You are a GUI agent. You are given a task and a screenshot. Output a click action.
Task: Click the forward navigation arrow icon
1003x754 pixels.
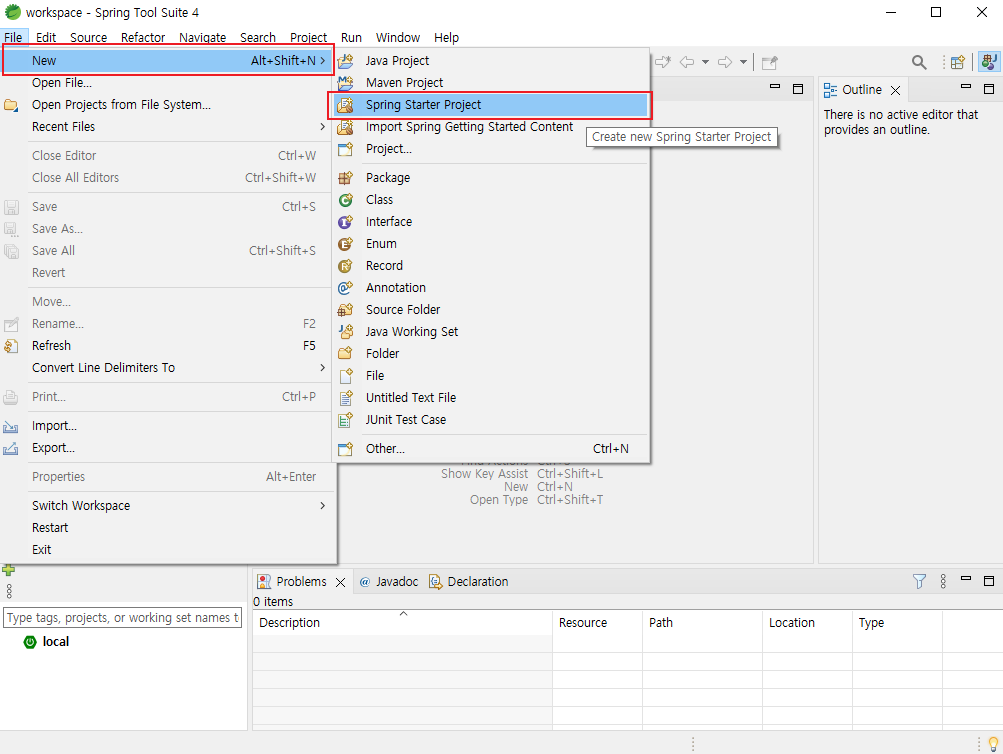pyautogui.click(x=725, y=62)
